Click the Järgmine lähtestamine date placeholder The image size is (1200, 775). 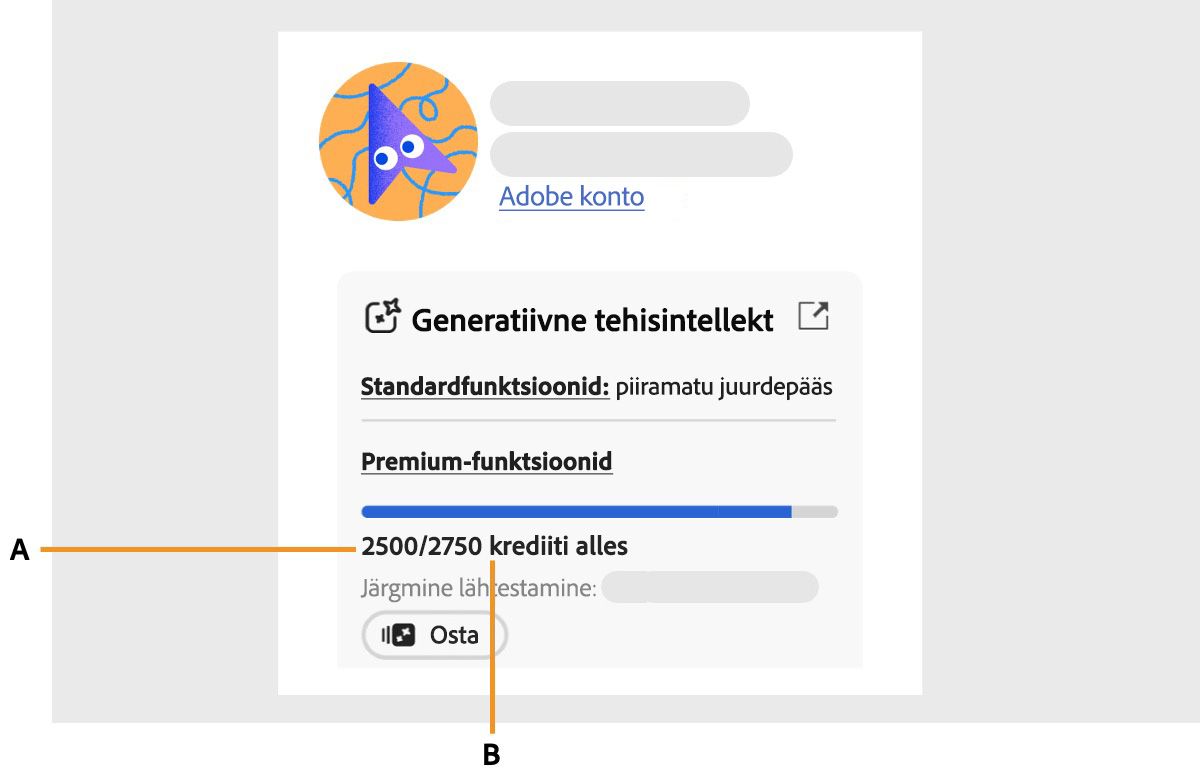710,587
